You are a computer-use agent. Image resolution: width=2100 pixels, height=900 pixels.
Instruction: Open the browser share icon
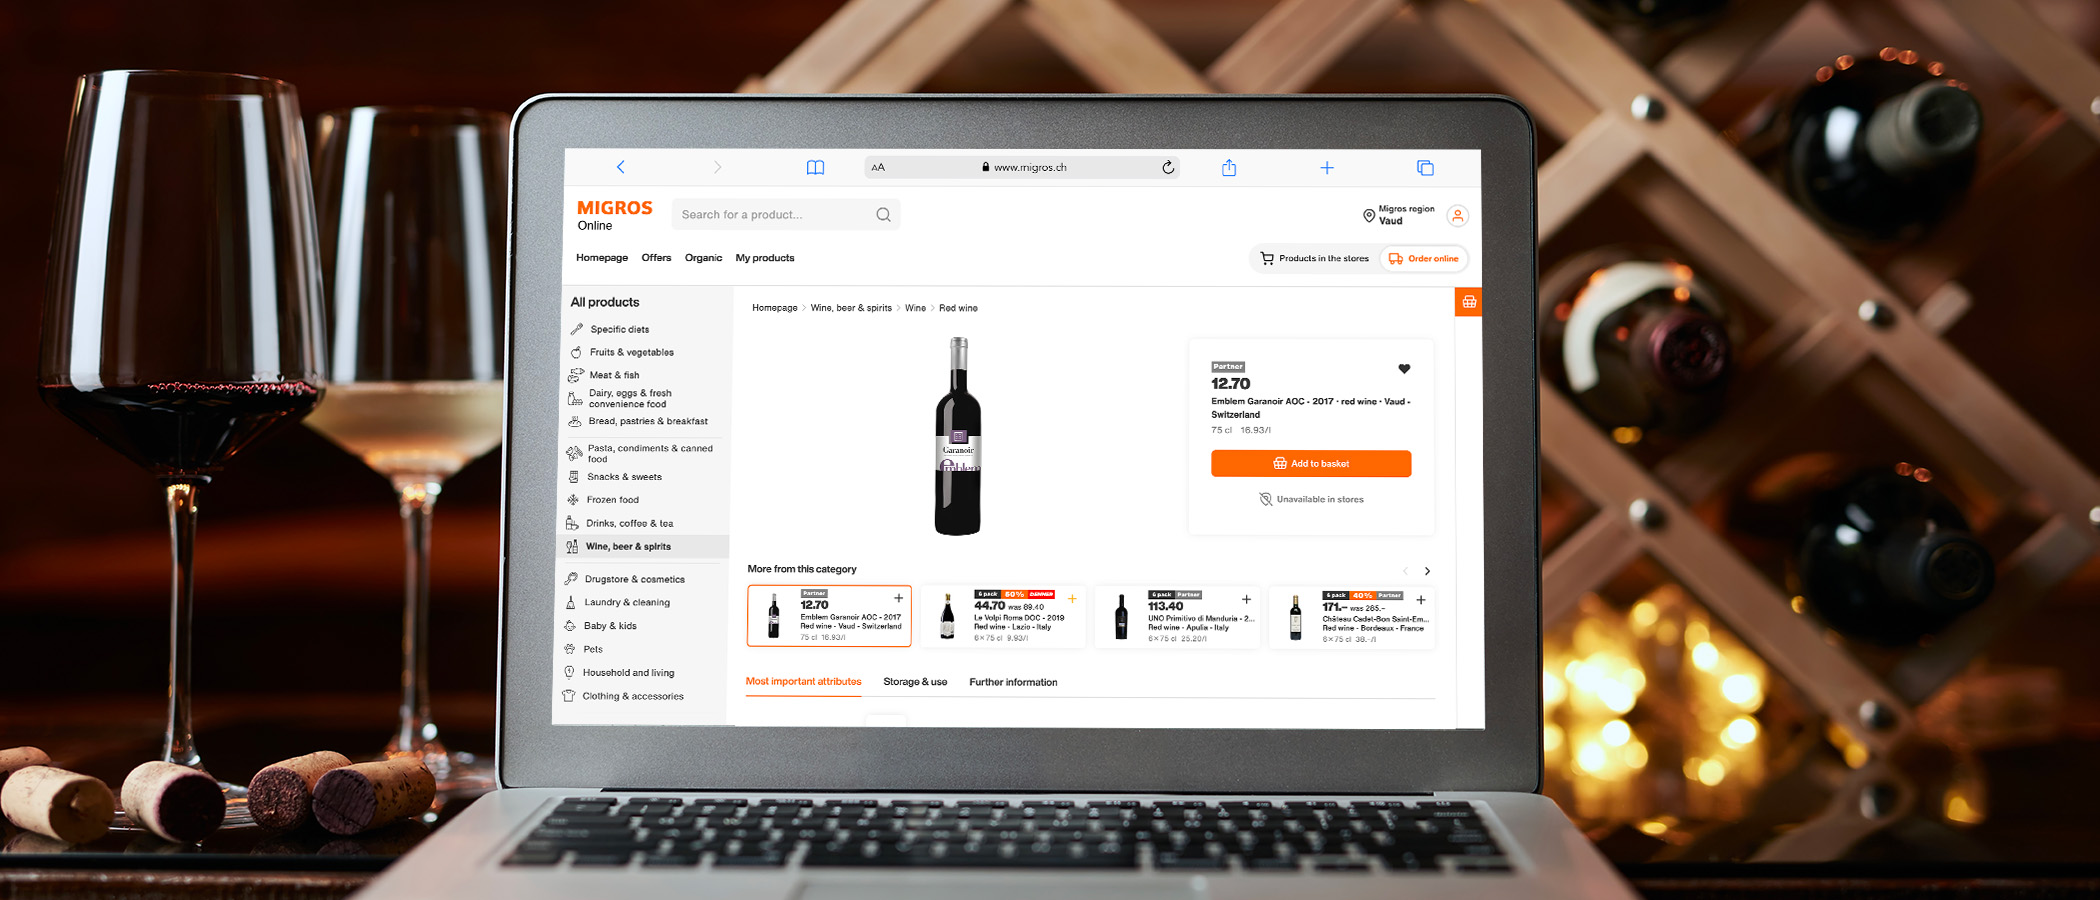[x=1229, y=167]
